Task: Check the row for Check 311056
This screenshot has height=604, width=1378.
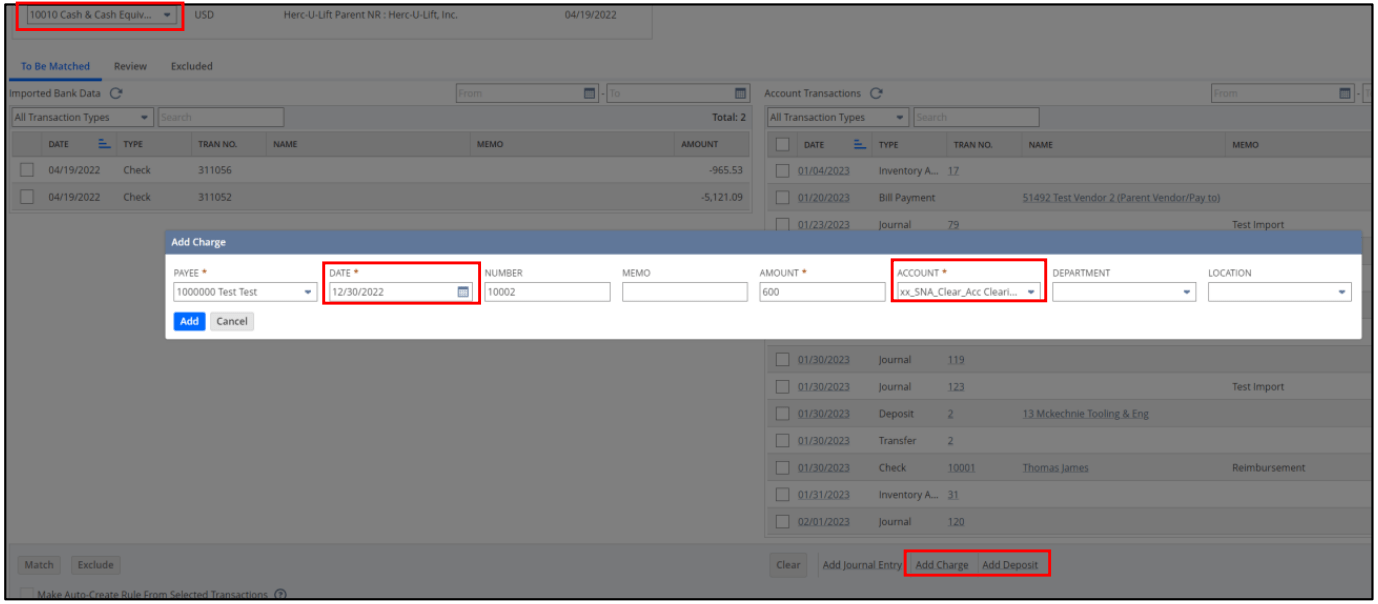Action: [24, 170]
